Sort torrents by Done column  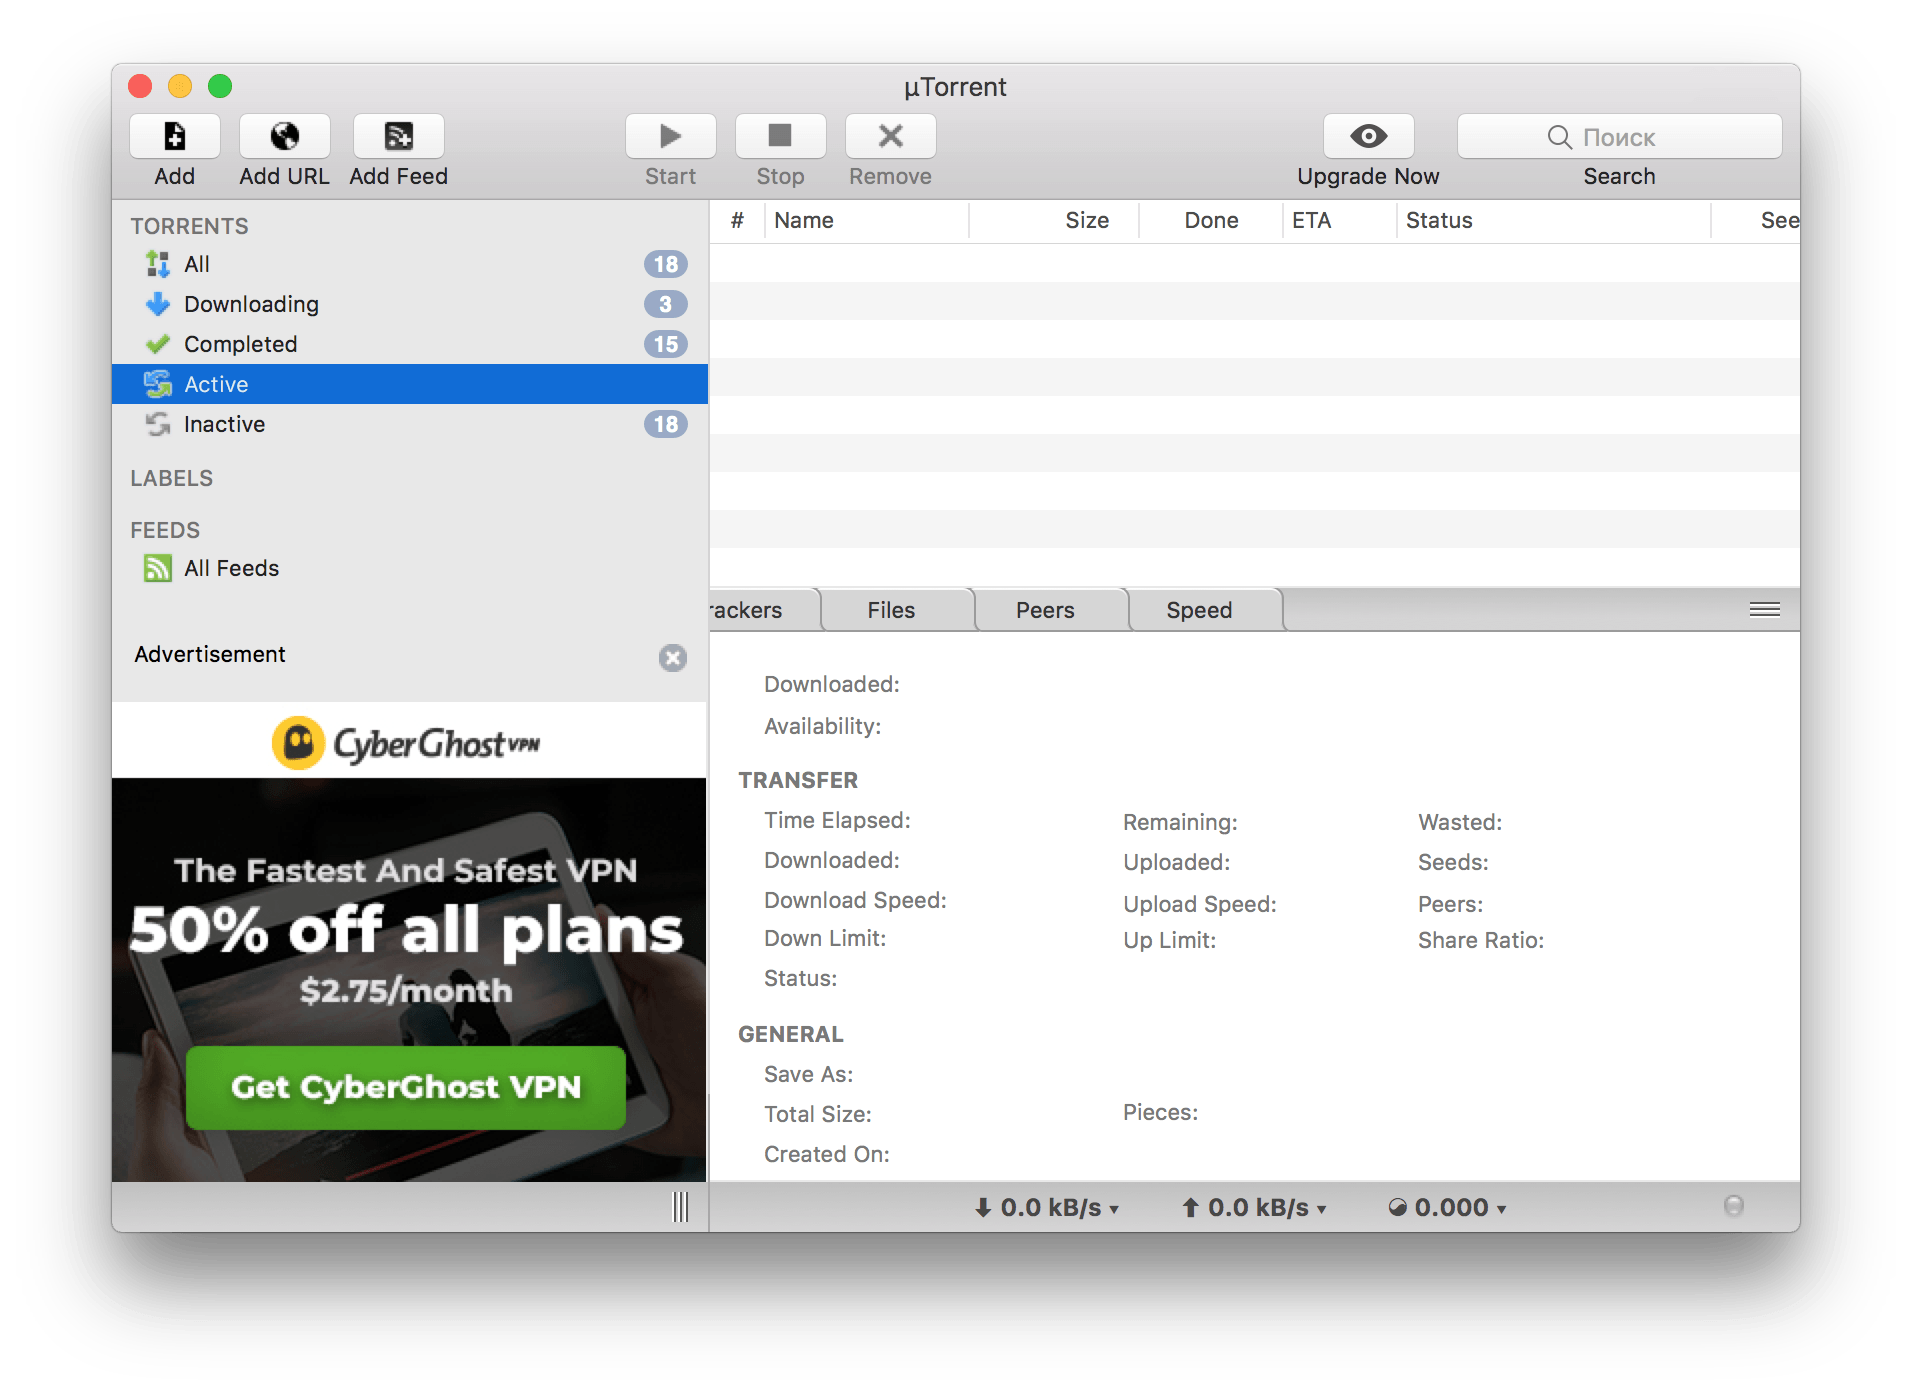pyautogui.click(x=1211, y=221)
